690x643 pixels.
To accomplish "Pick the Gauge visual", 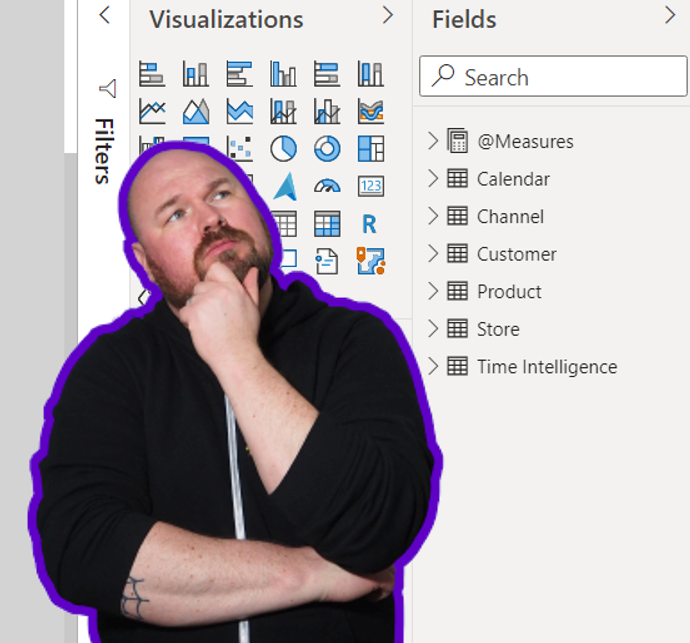I will 327,186.
